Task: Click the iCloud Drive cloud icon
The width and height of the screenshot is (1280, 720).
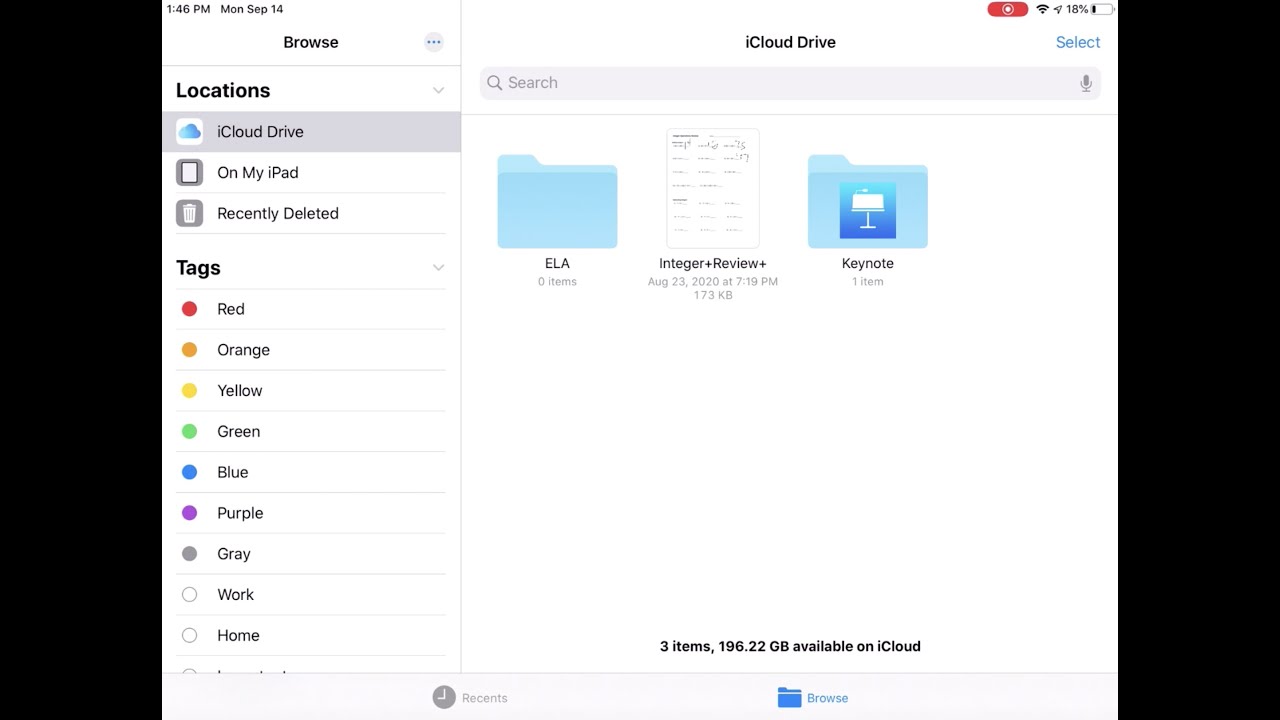Action: point(189,132)
